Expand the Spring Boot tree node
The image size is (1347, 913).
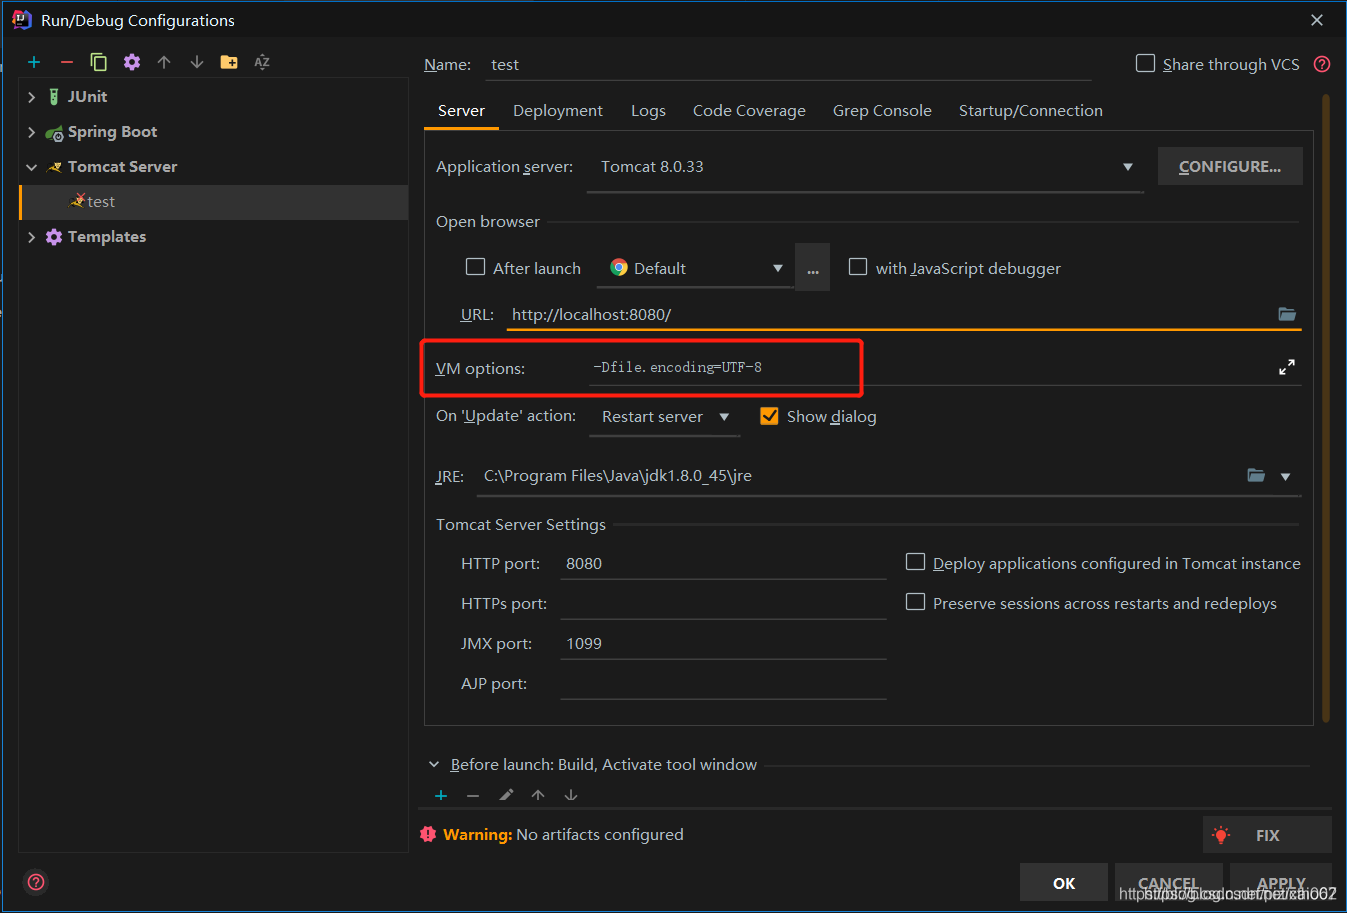point(32,132)
